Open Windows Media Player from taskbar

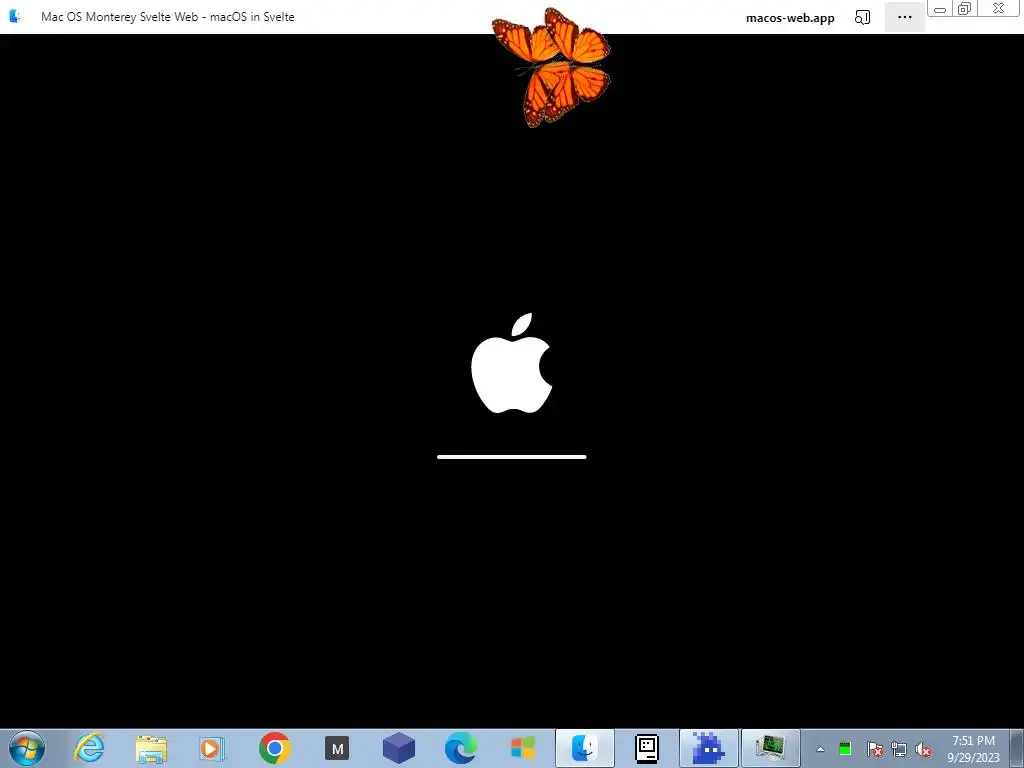click(212, 748)
